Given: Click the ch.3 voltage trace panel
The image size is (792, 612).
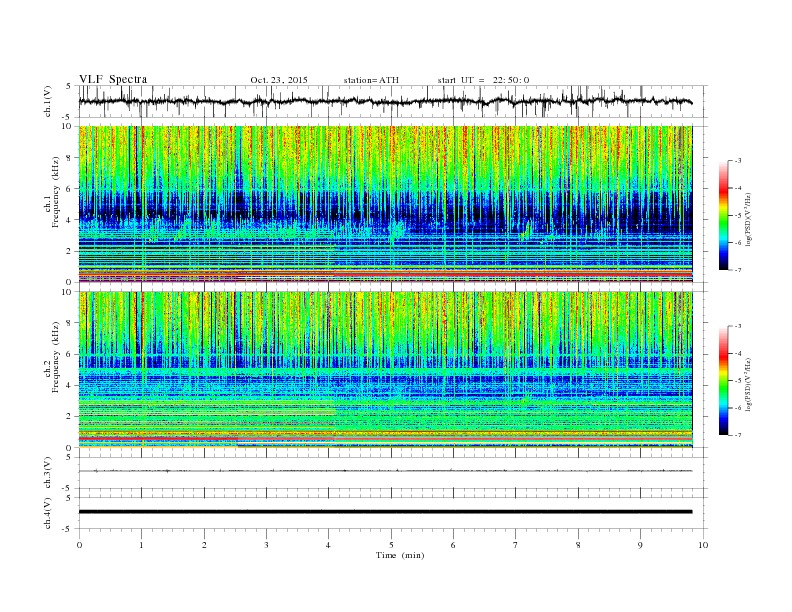Looking at the screenshot, I should point(393,473).
